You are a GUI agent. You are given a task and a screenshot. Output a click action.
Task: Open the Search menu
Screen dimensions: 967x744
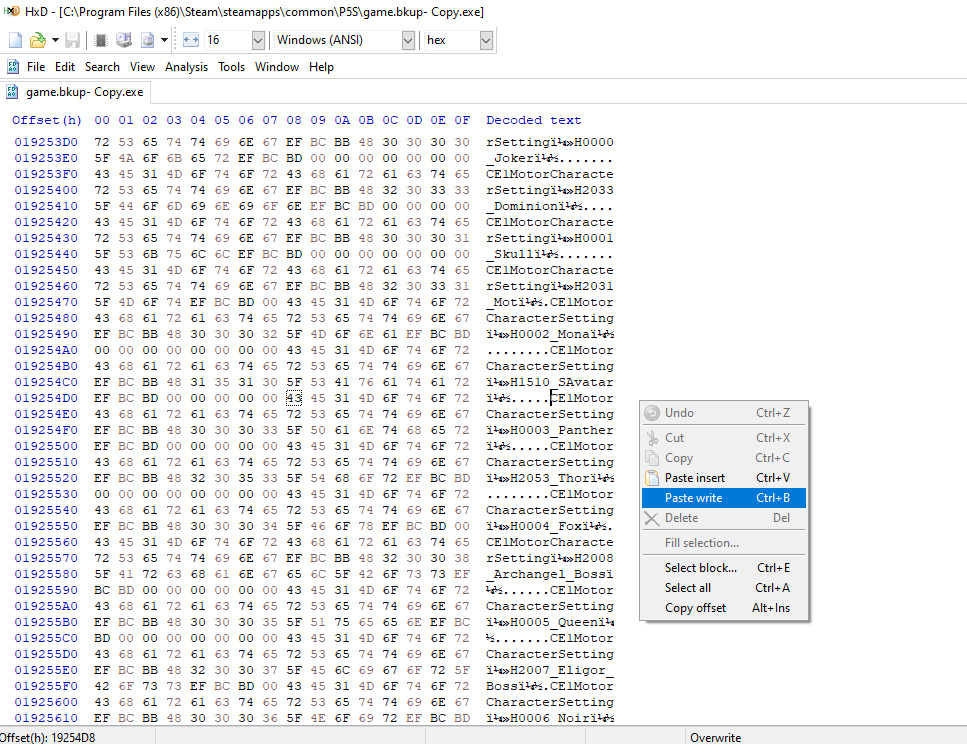click(x=102, y=67)
